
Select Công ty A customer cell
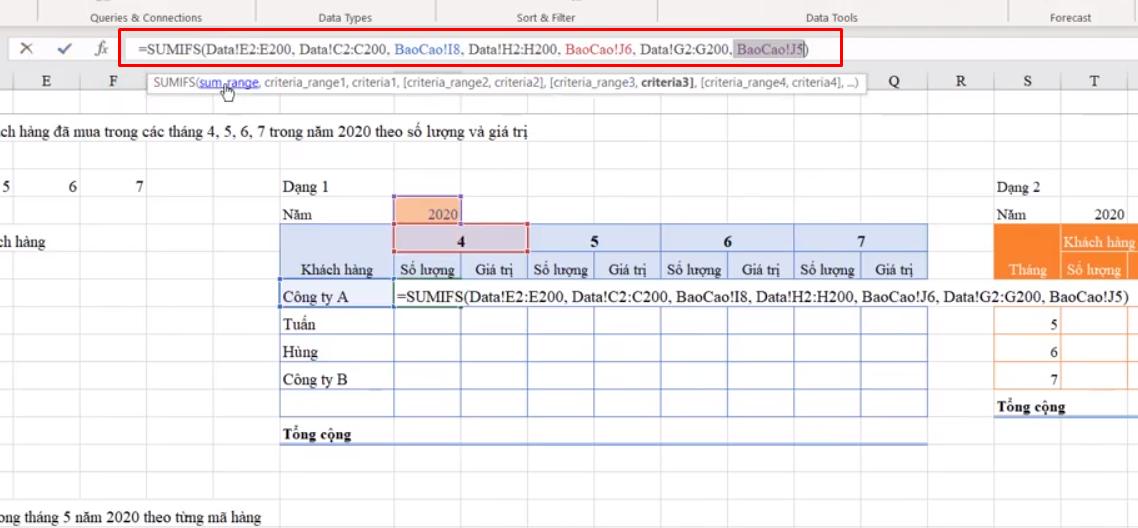tap(337, 293)
